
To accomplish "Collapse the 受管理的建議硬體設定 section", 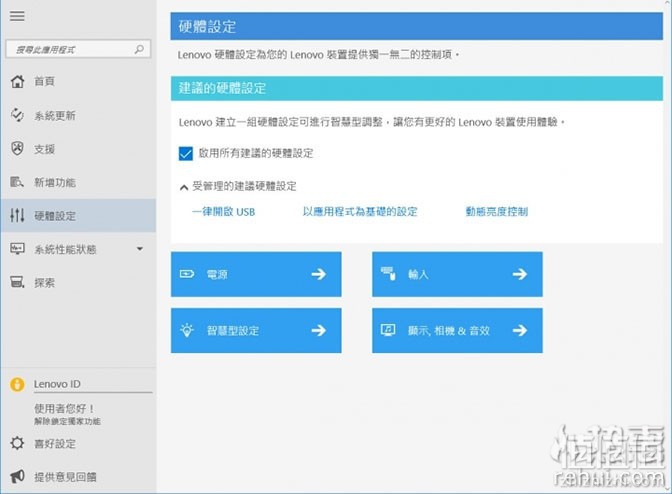I will (184, 187).
